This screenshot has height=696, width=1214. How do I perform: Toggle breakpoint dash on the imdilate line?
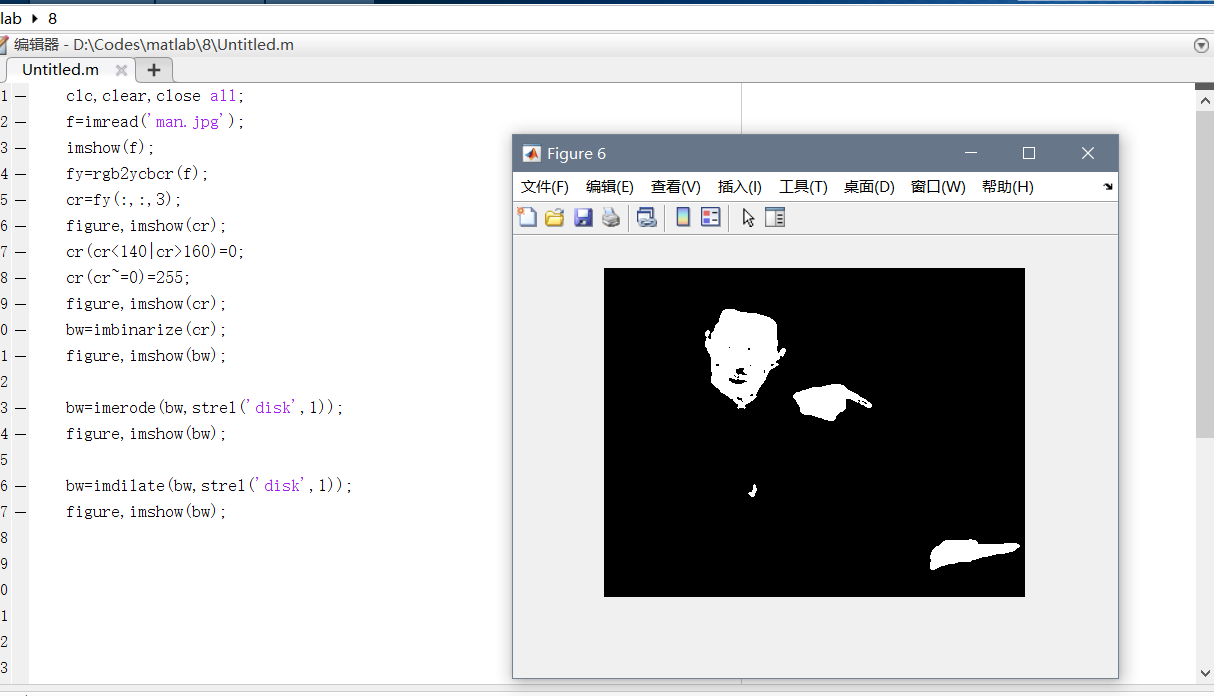[x=20, y=485]
